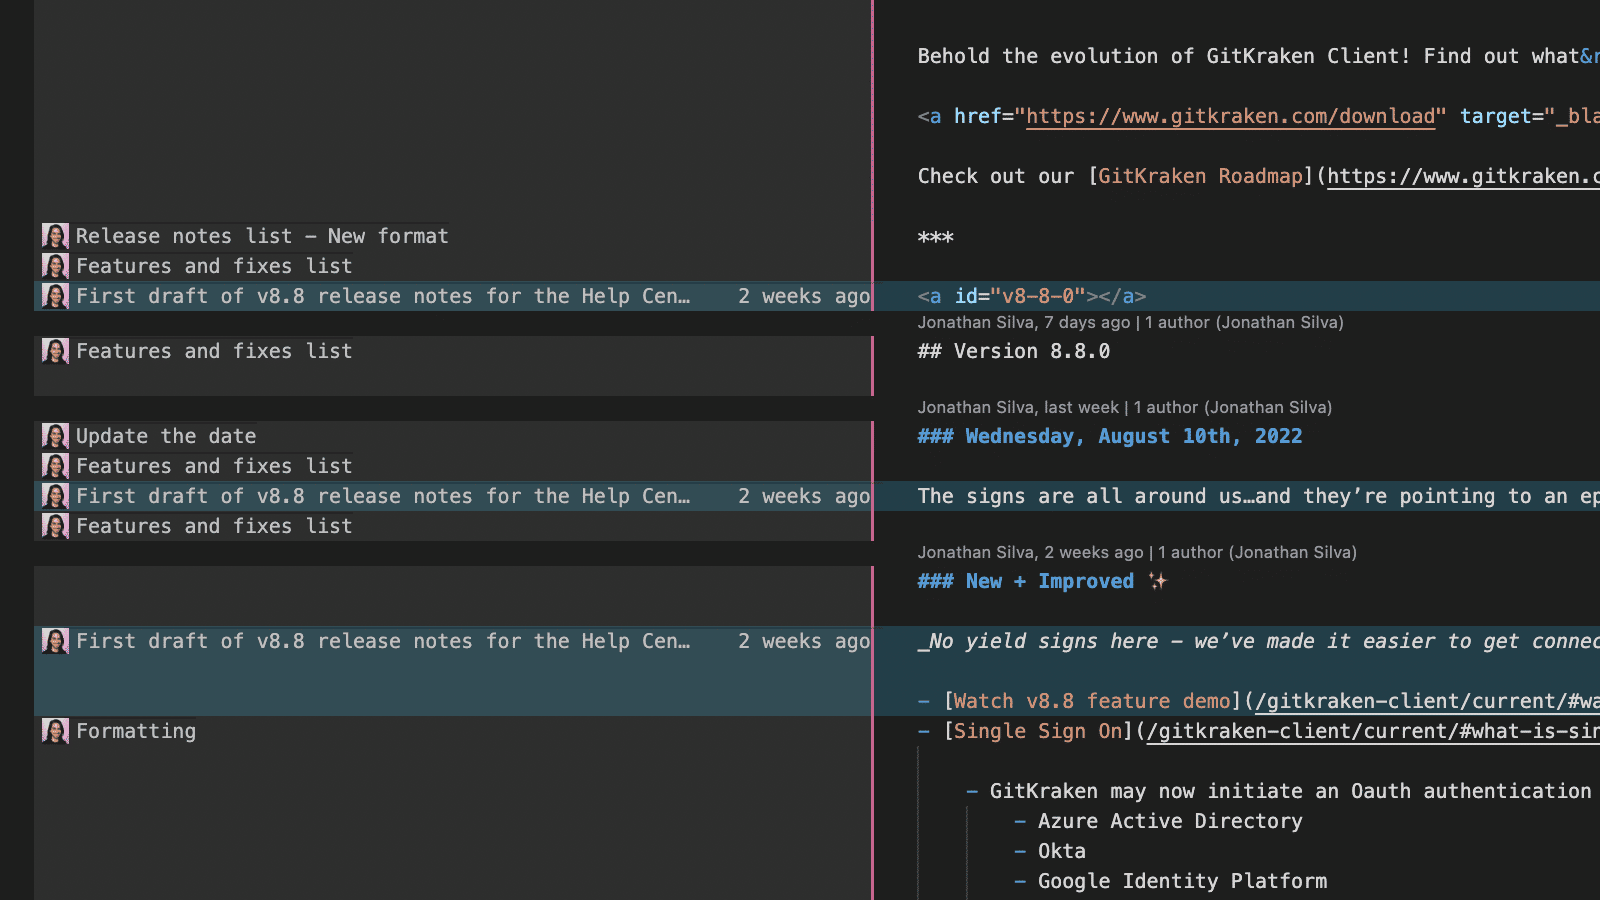Open the "Jonathan Silva, 2 weeks ago" code lens
This screenshot has height=900, width=1600.
pos(1030,552)
